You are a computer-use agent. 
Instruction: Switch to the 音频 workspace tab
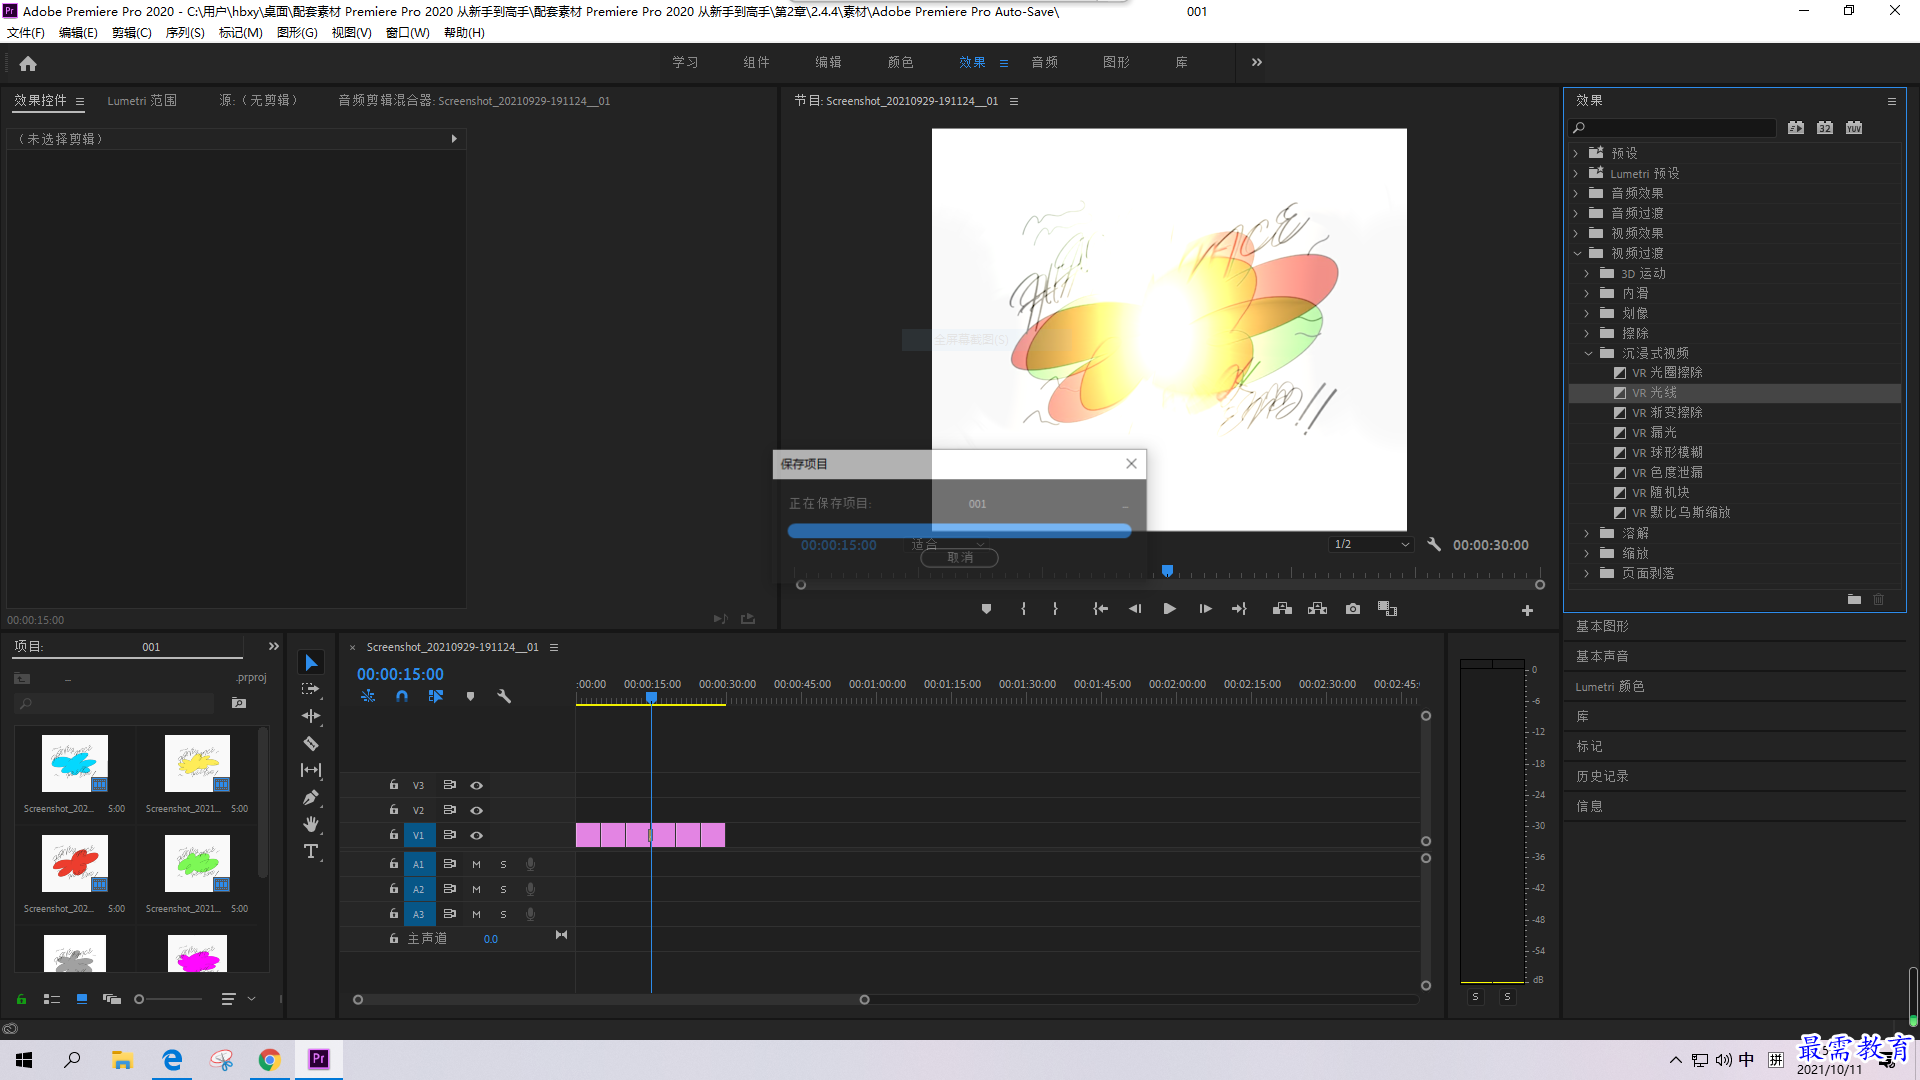[x=1045, y=62]
